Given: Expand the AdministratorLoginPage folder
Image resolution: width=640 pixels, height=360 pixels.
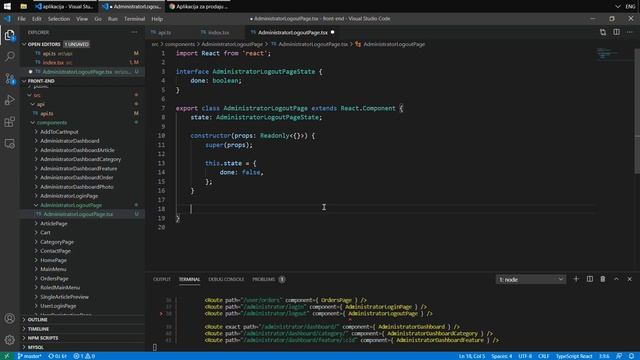Looking at the screenshot, I should pyautogui.click(x=69, y=196).
